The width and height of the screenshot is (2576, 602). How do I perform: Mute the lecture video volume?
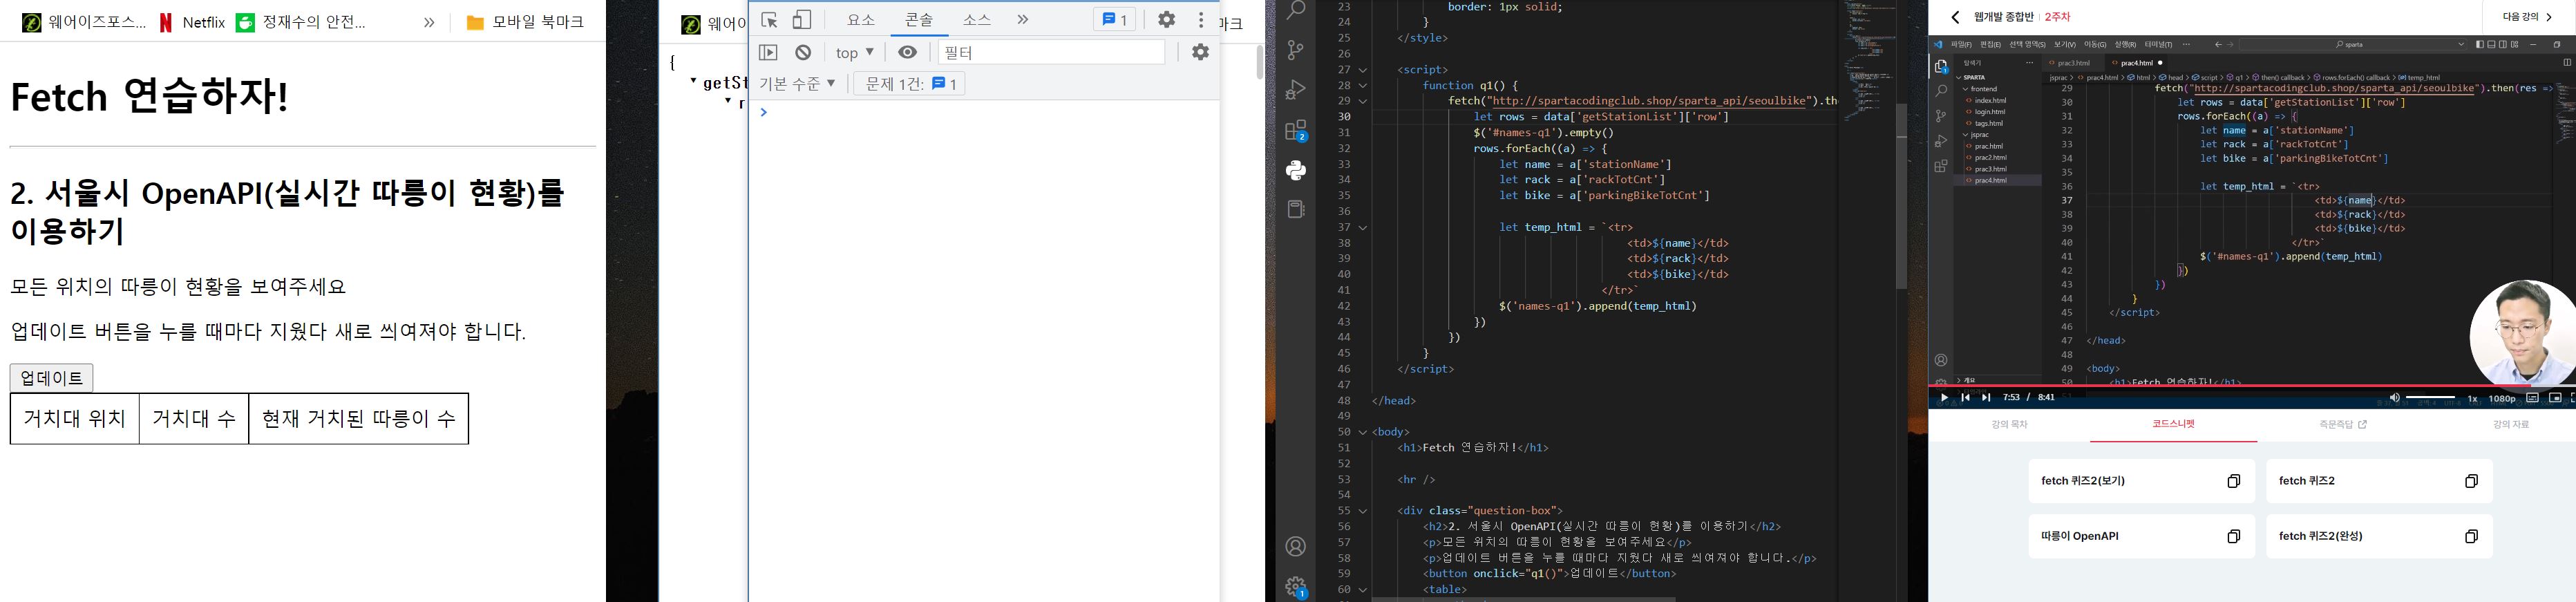2394,398
